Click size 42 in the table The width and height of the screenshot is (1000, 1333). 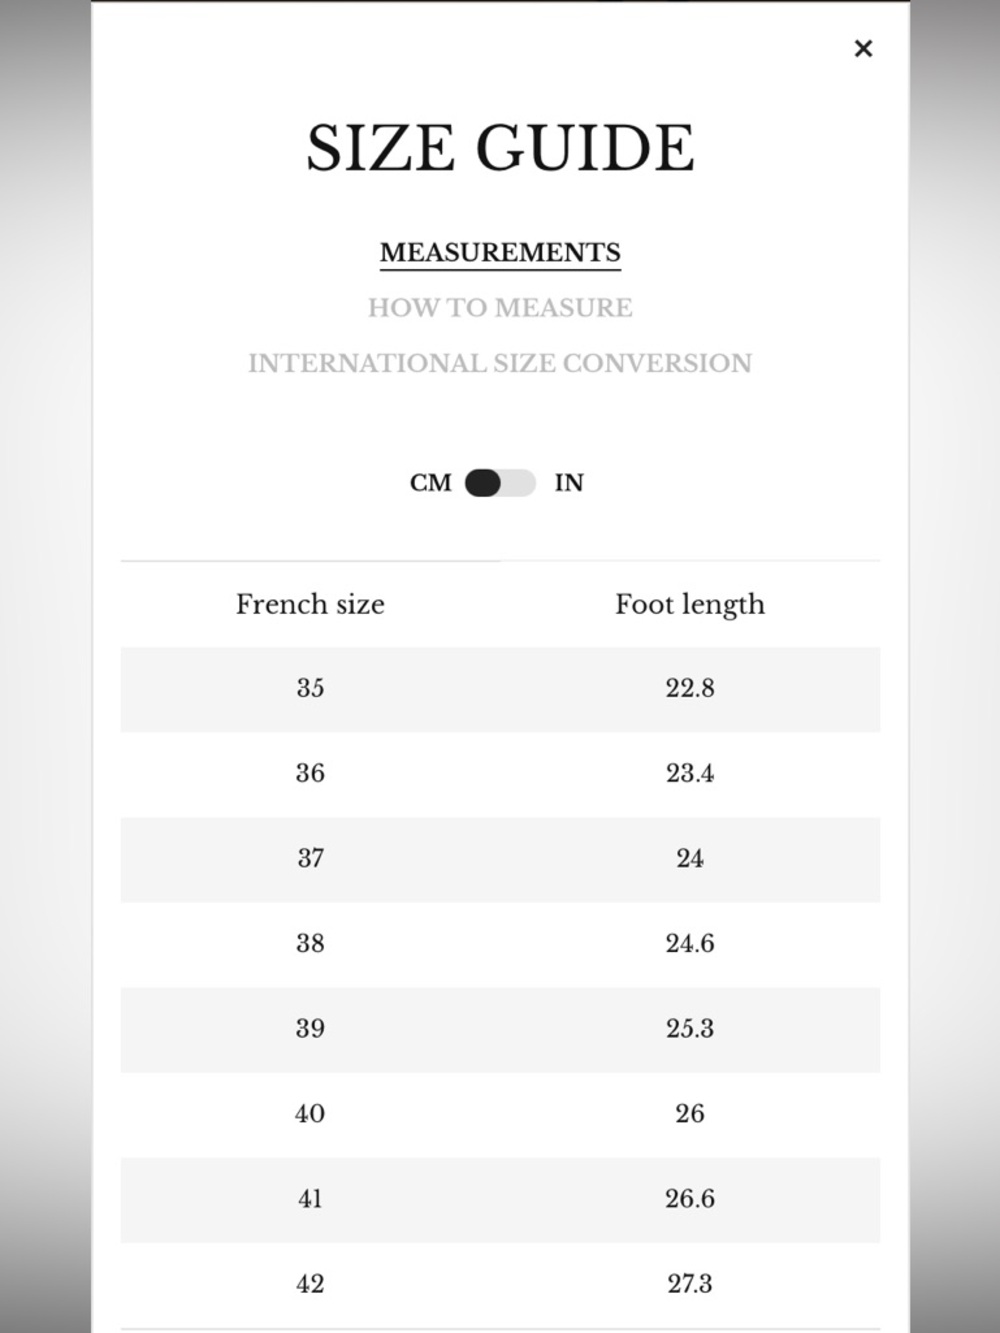coord(310,1283)
